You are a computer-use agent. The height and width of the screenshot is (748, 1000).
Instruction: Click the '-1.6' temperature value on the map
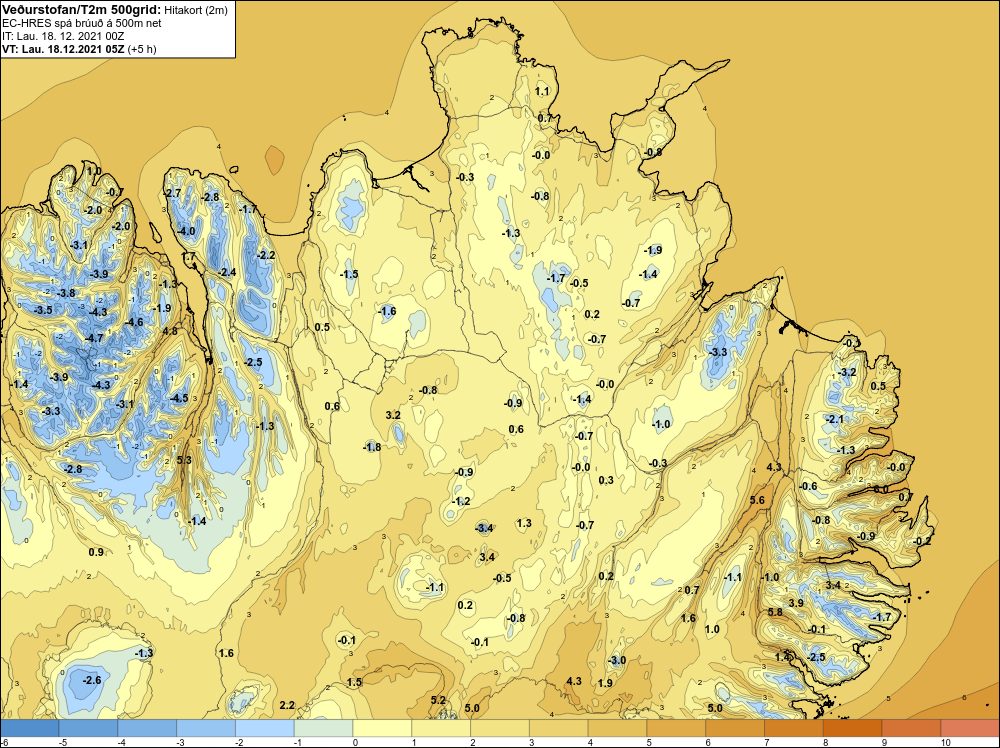387,311
